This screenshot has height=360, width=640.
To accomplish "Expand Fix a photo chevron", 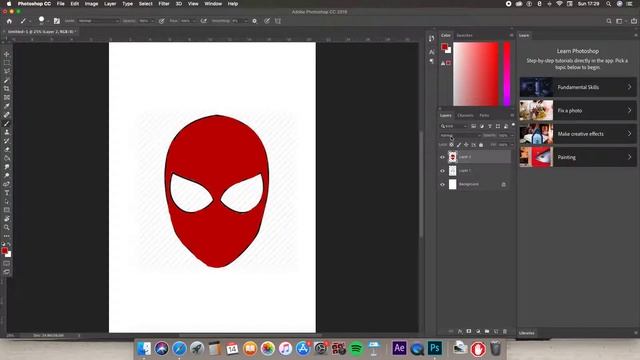I will tap(629, 110).
